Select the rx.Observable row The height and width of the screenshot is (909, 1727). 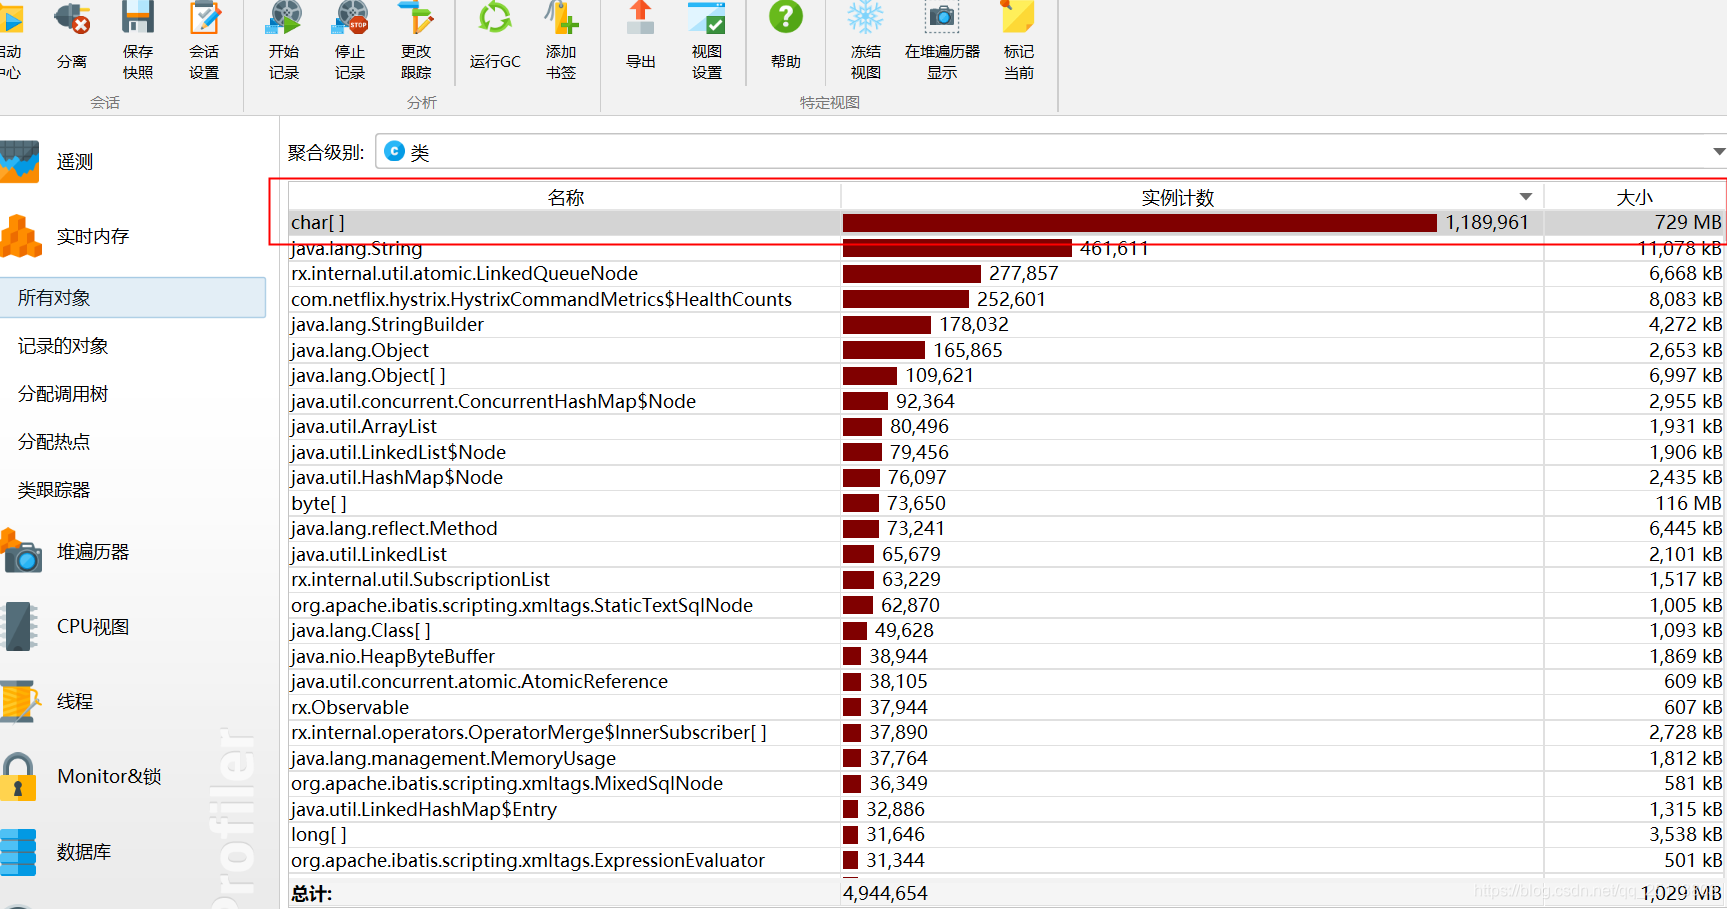point(1008,707)
